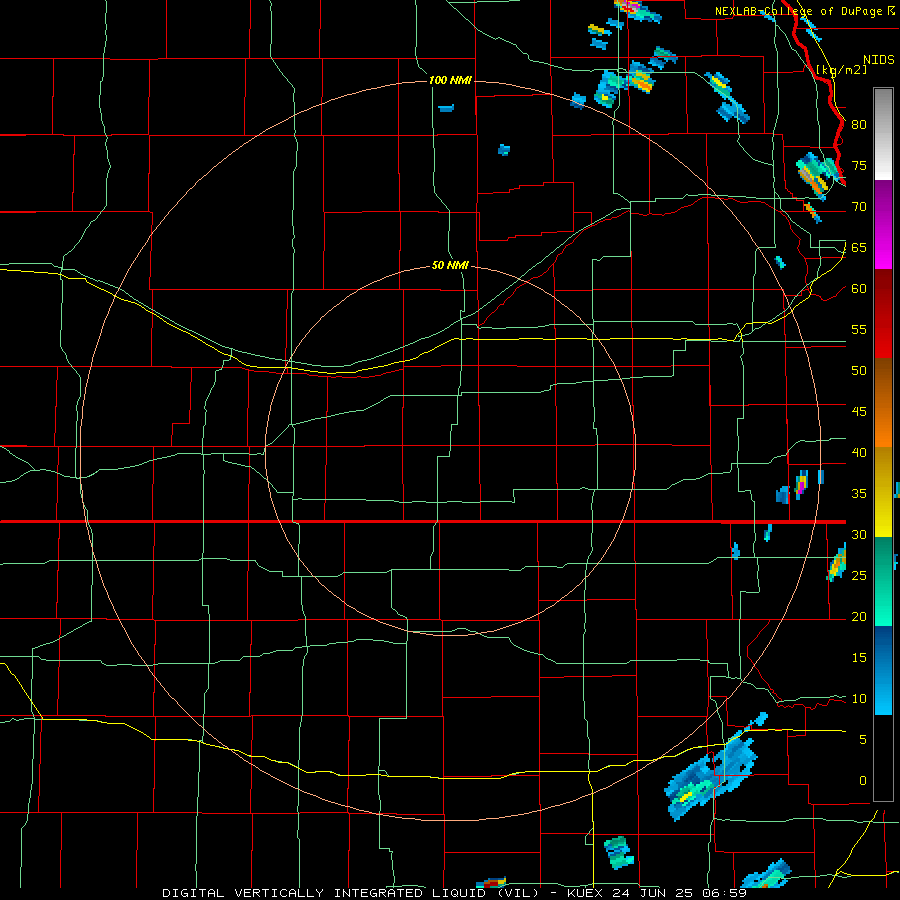Click the 60 value on the VIL scale

[859, 289]
